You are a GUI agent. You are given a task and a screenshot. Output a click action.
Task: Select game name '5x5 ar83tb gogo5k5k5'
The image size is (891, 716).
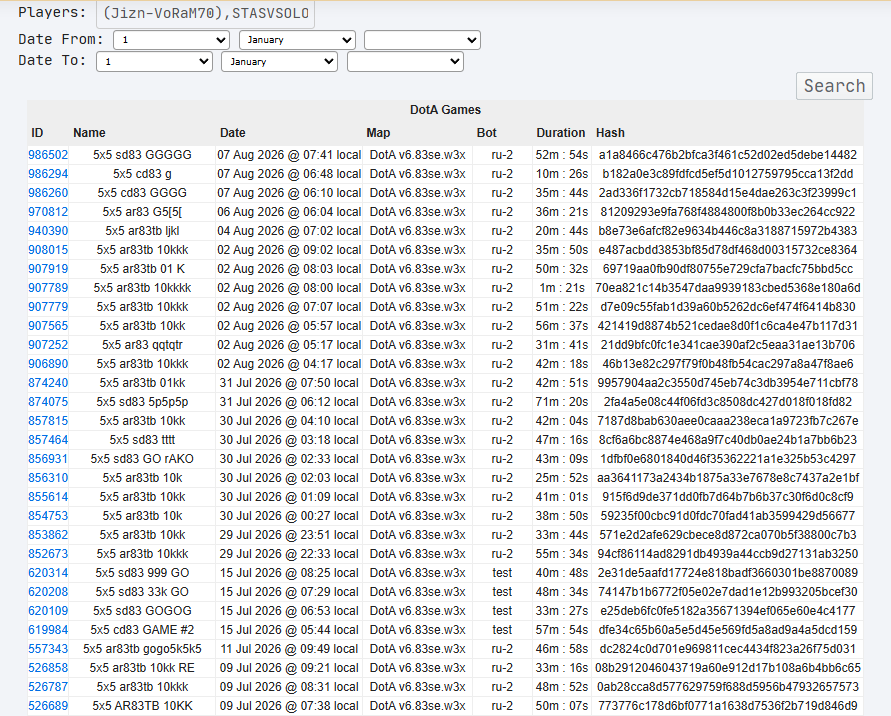coord(142,649)
